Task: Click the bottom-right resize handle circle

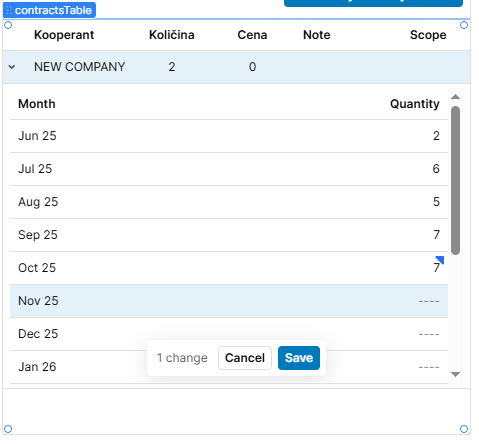Action: [x=464, y=429]
